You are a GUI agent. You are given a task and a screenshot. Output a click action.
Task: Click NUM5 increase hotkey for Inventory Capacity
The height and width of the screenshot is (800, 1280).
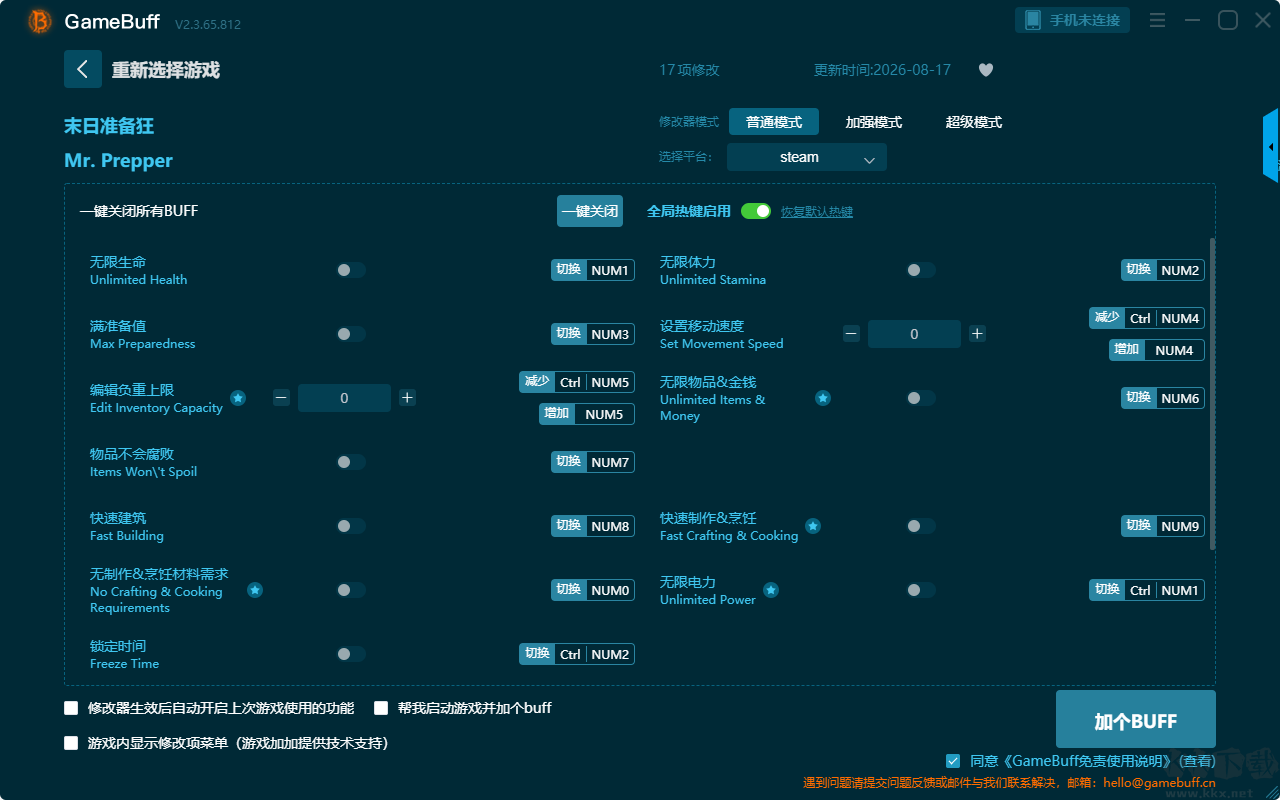[x=587, y=414]
